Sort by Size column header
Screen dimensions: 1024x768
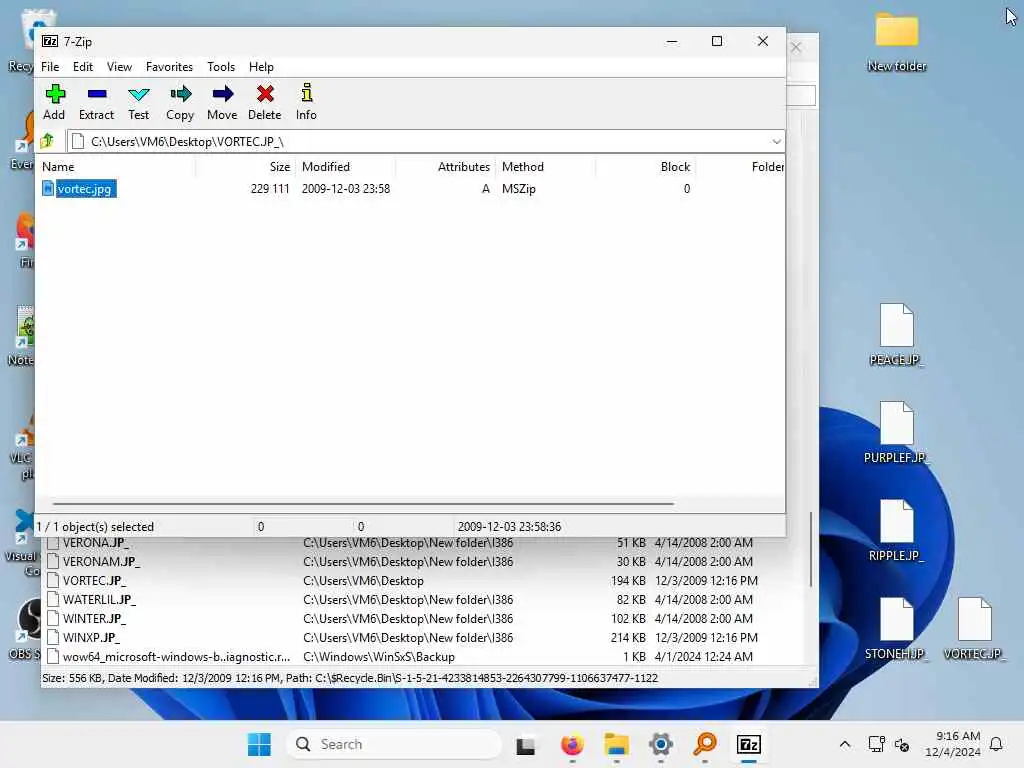[246, 167]
